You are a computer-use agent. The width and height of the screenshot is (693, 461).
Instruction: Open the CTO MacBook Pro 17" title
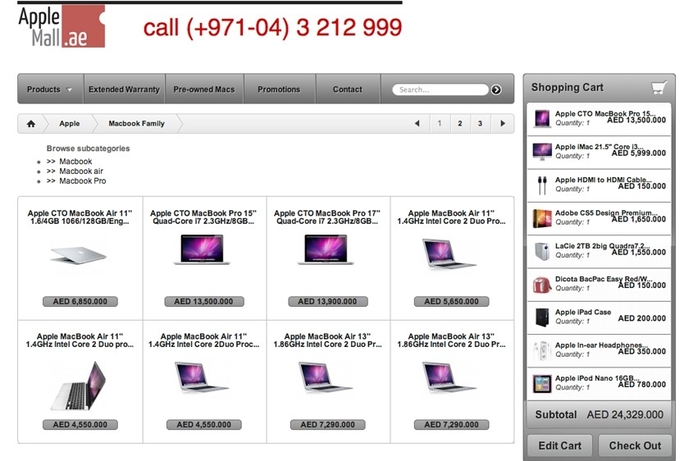(x=327, y=217)
